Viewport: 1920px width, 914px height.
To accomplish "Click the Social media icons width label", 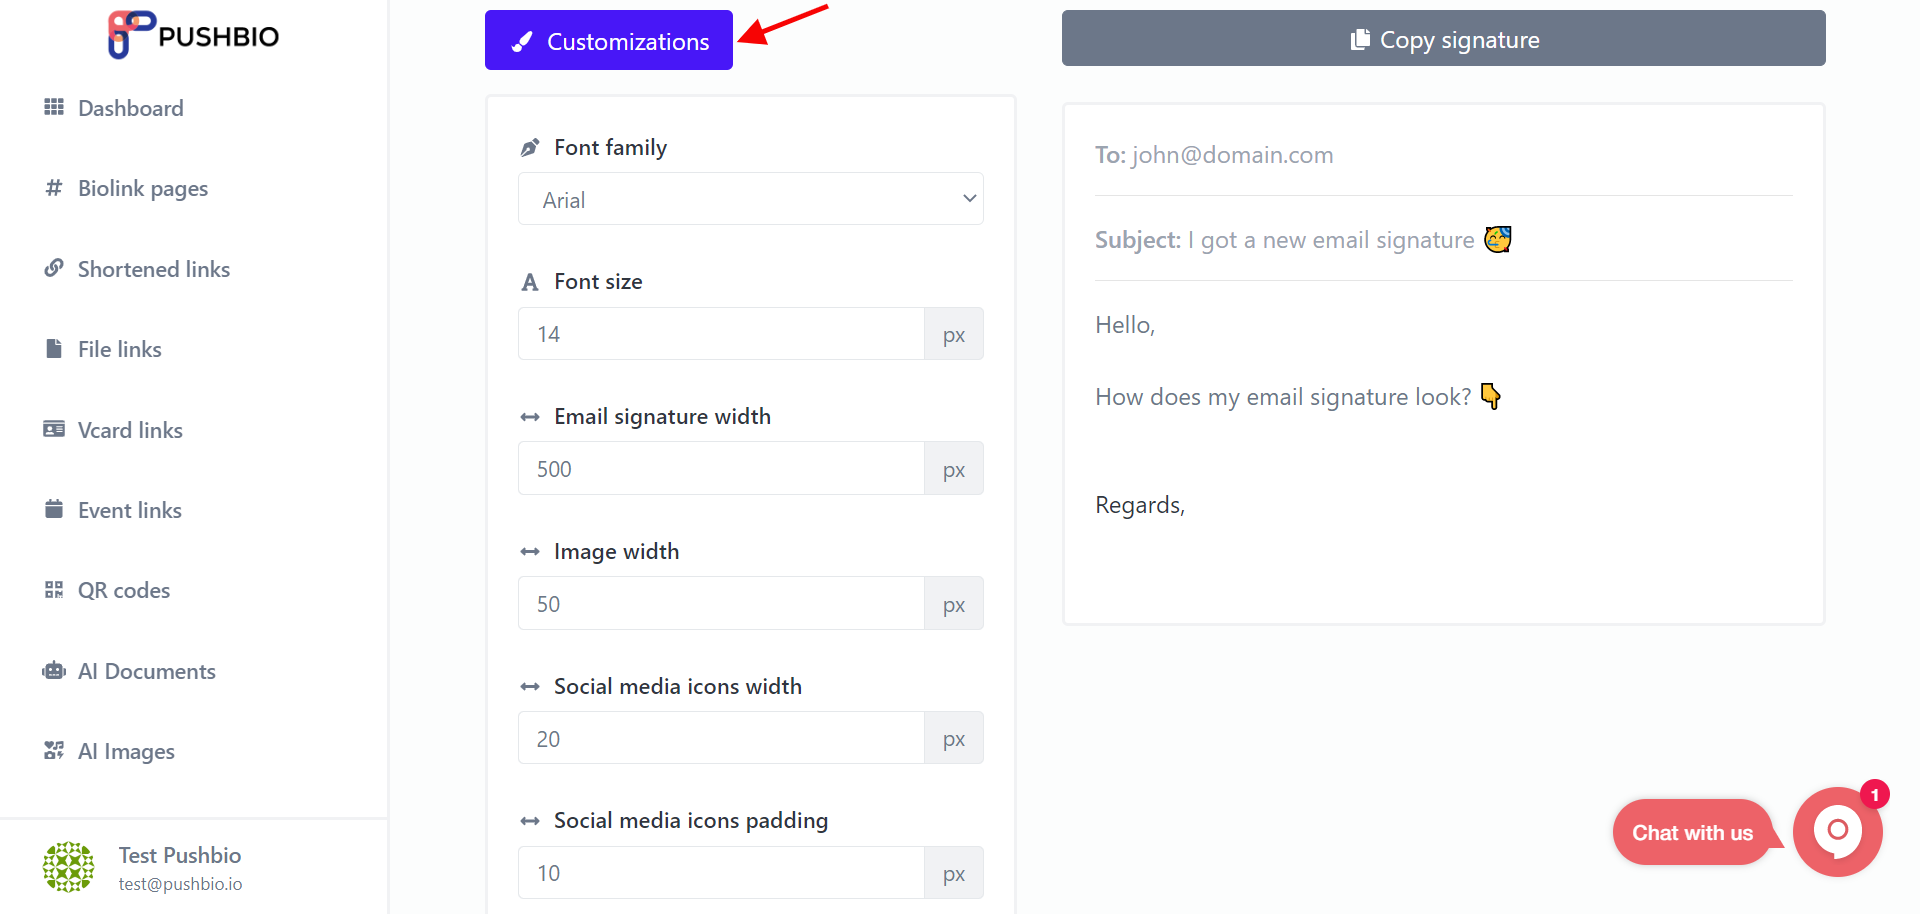I will [678, 686].
